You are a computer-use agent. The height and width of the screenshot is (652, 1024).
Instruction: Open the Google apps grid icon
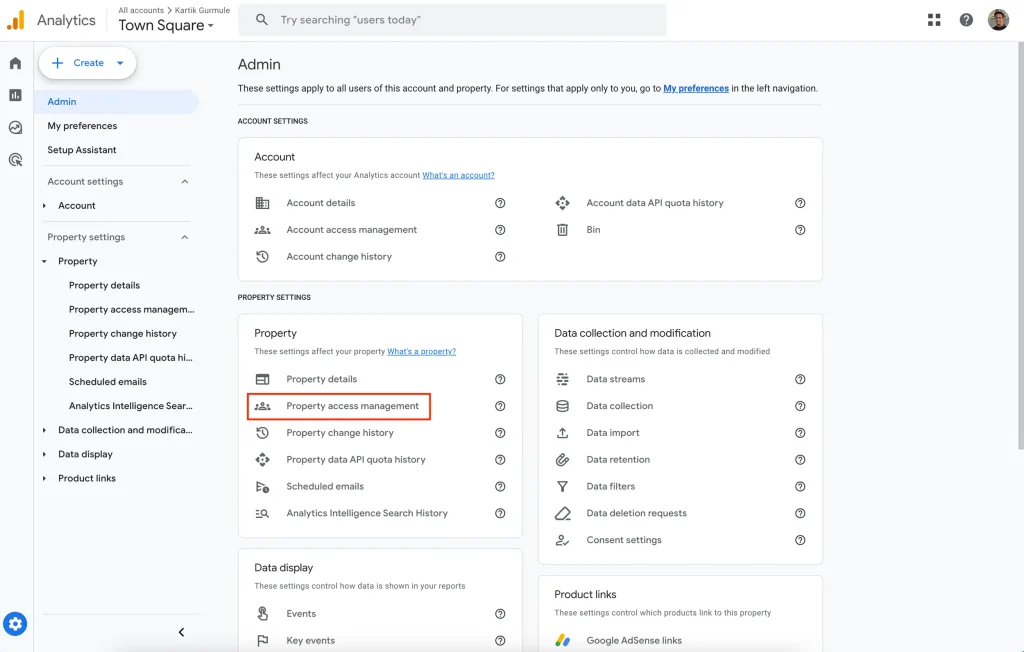click(934, 20)
